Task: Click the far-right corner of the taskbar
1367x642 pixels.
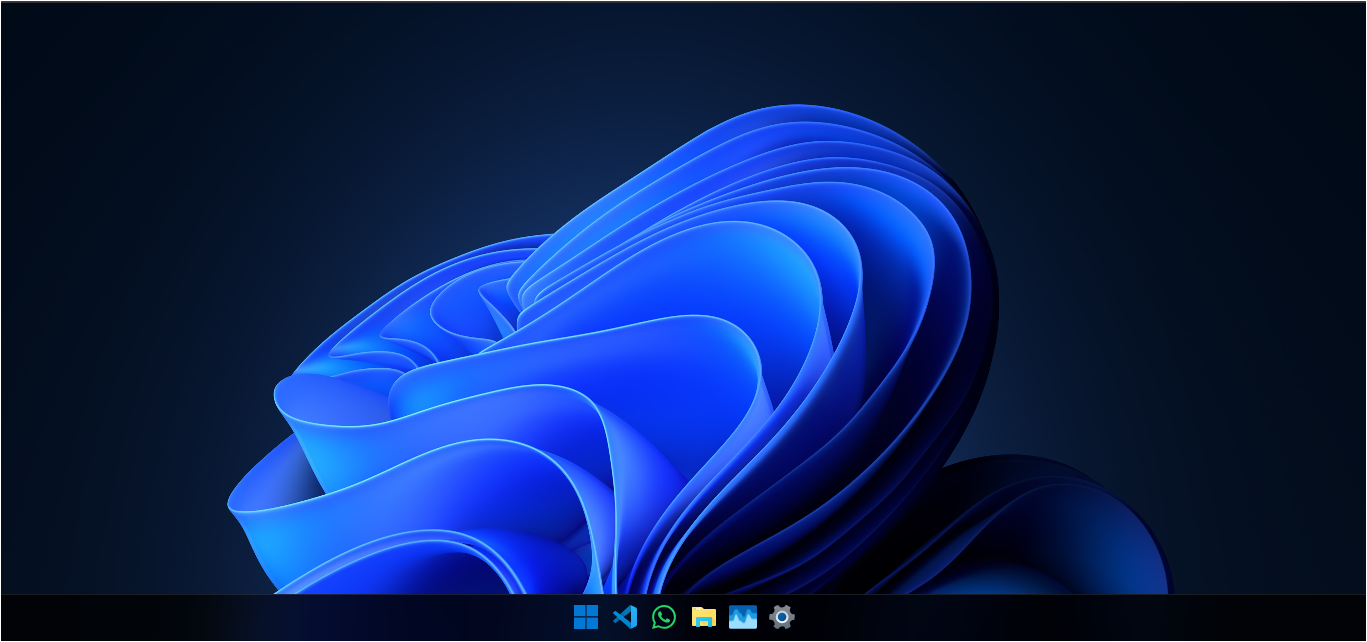Action: coord(1360,618)
